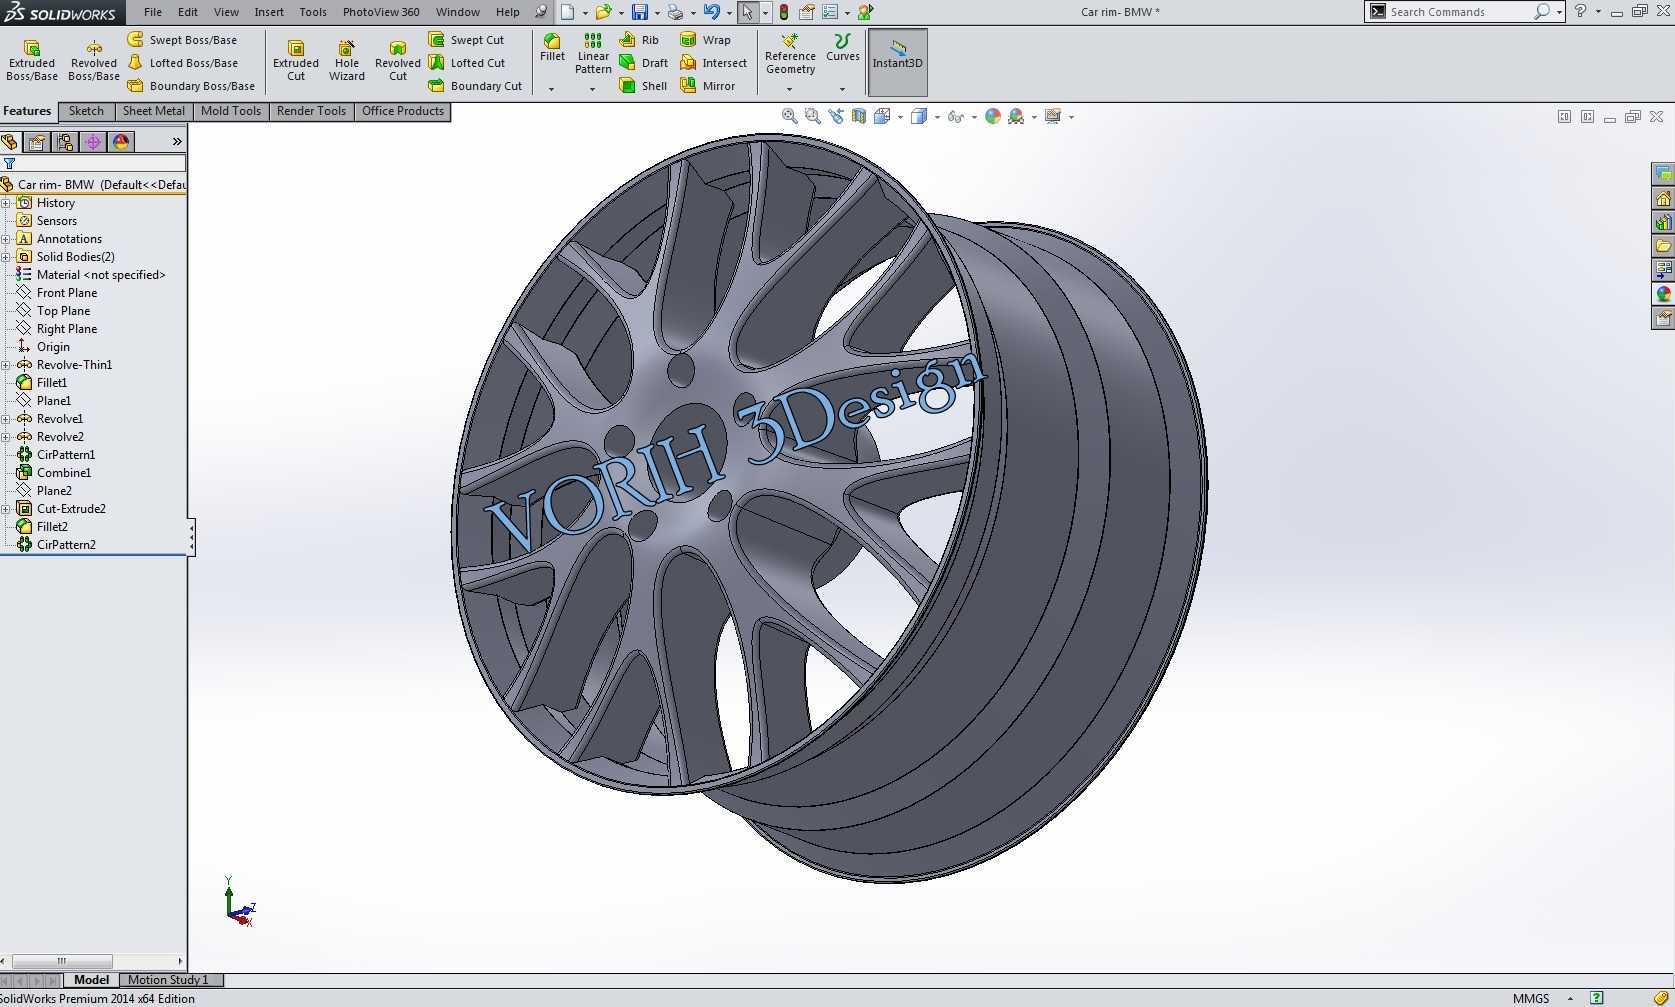The width and height of the screenshot is (1675, 1007).
Task: Start the Linear Pattern tool
Action: (x=593, y=54)
